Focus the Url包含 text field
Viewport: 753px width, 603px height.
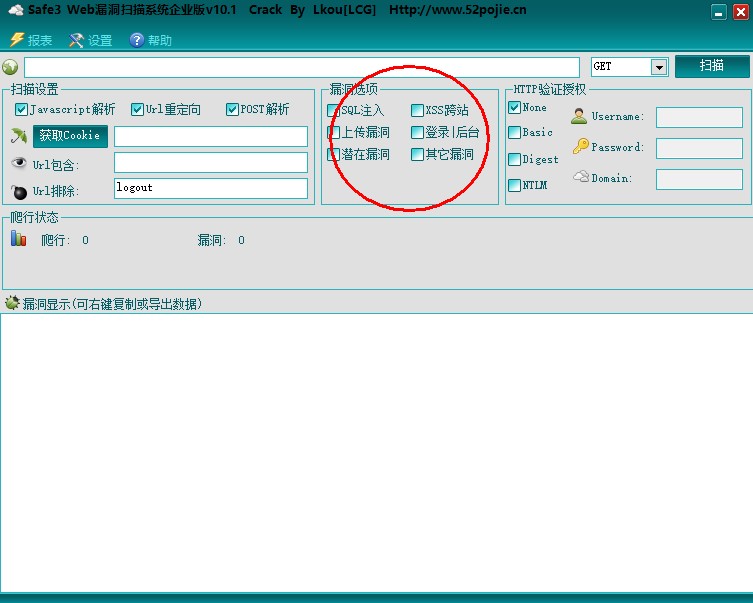click(x=211, y=162)
